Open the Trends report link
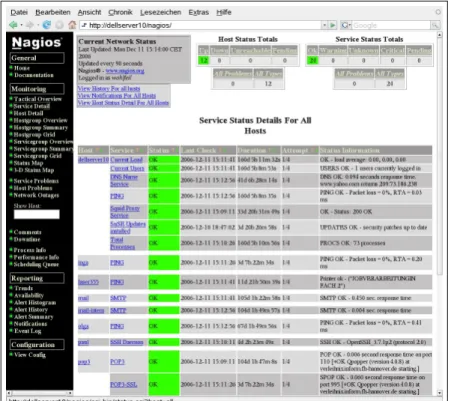This screenshot has width=451, height=401. pos(23,288)
